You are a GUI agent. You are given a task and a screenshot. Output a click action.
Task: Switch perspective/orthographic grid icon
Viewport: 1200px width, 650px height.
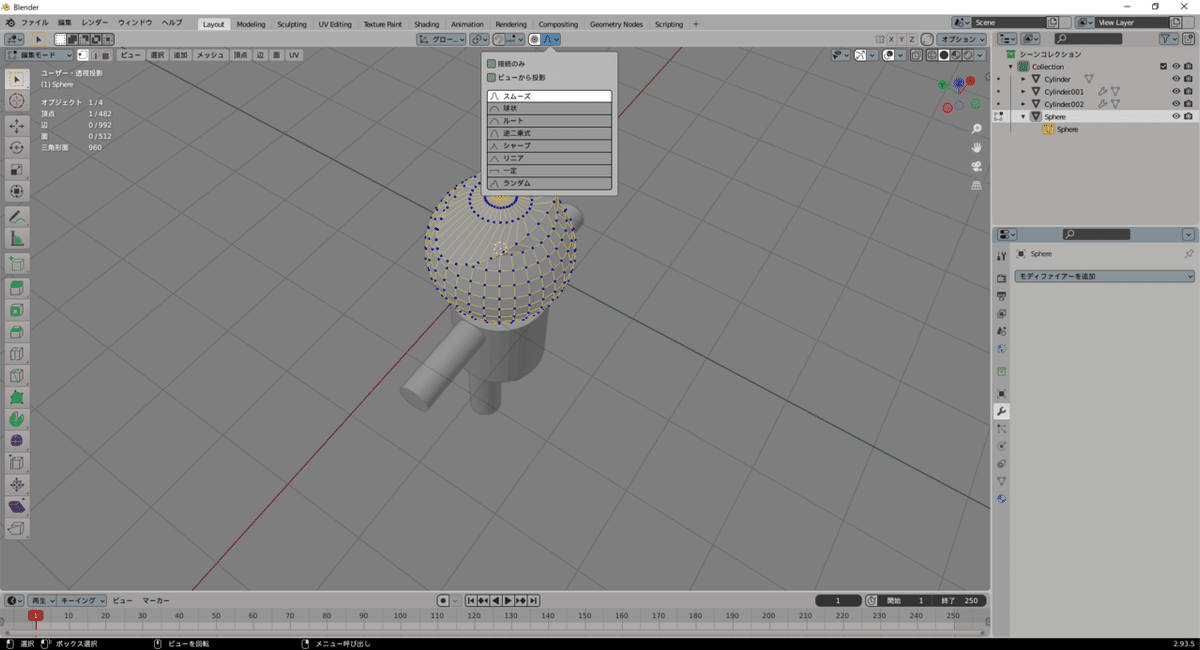point(977,186)
